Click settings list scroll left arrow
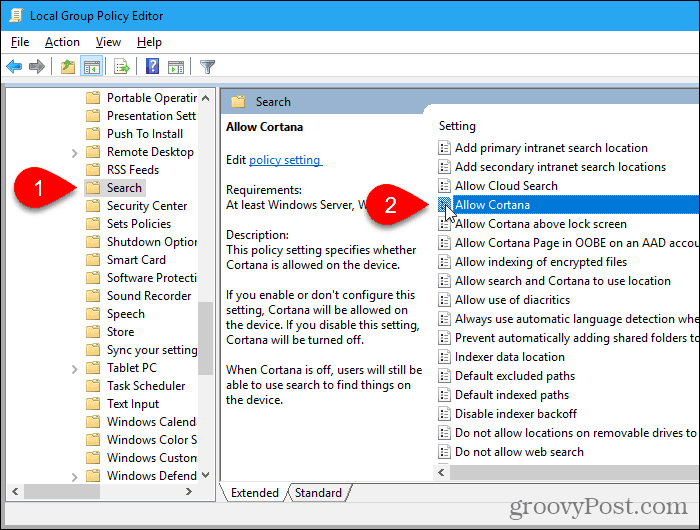This screenshot has height=530, width=700. (442, 472)
